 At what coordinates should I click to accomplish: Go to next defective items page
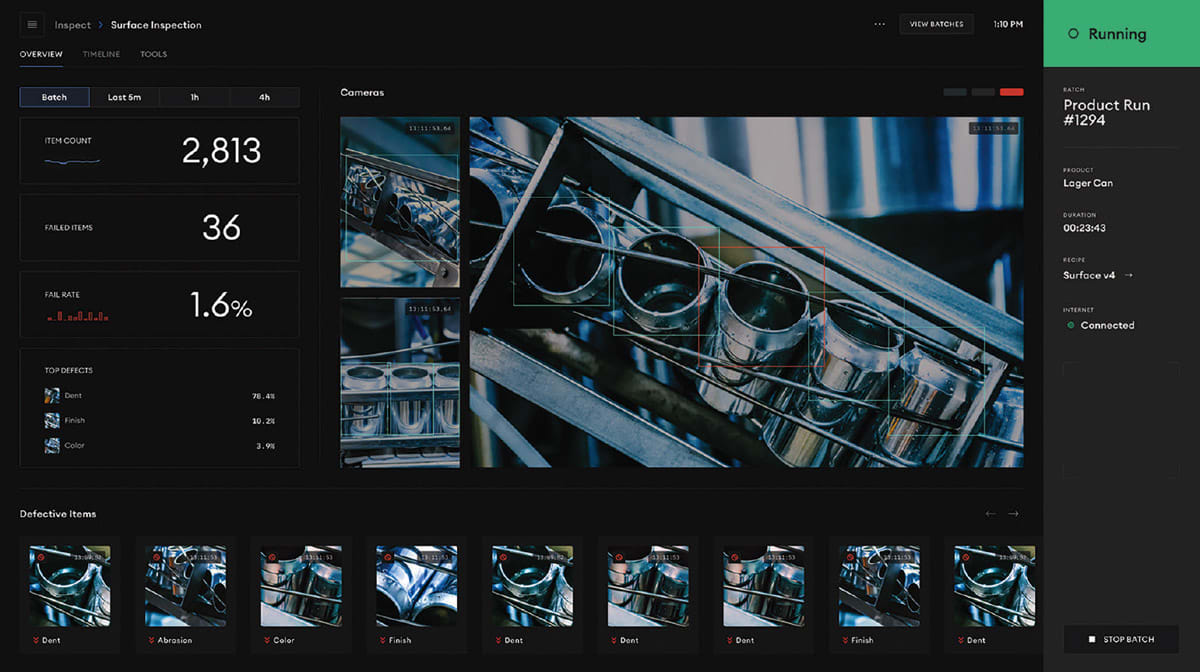point(1013,514)
